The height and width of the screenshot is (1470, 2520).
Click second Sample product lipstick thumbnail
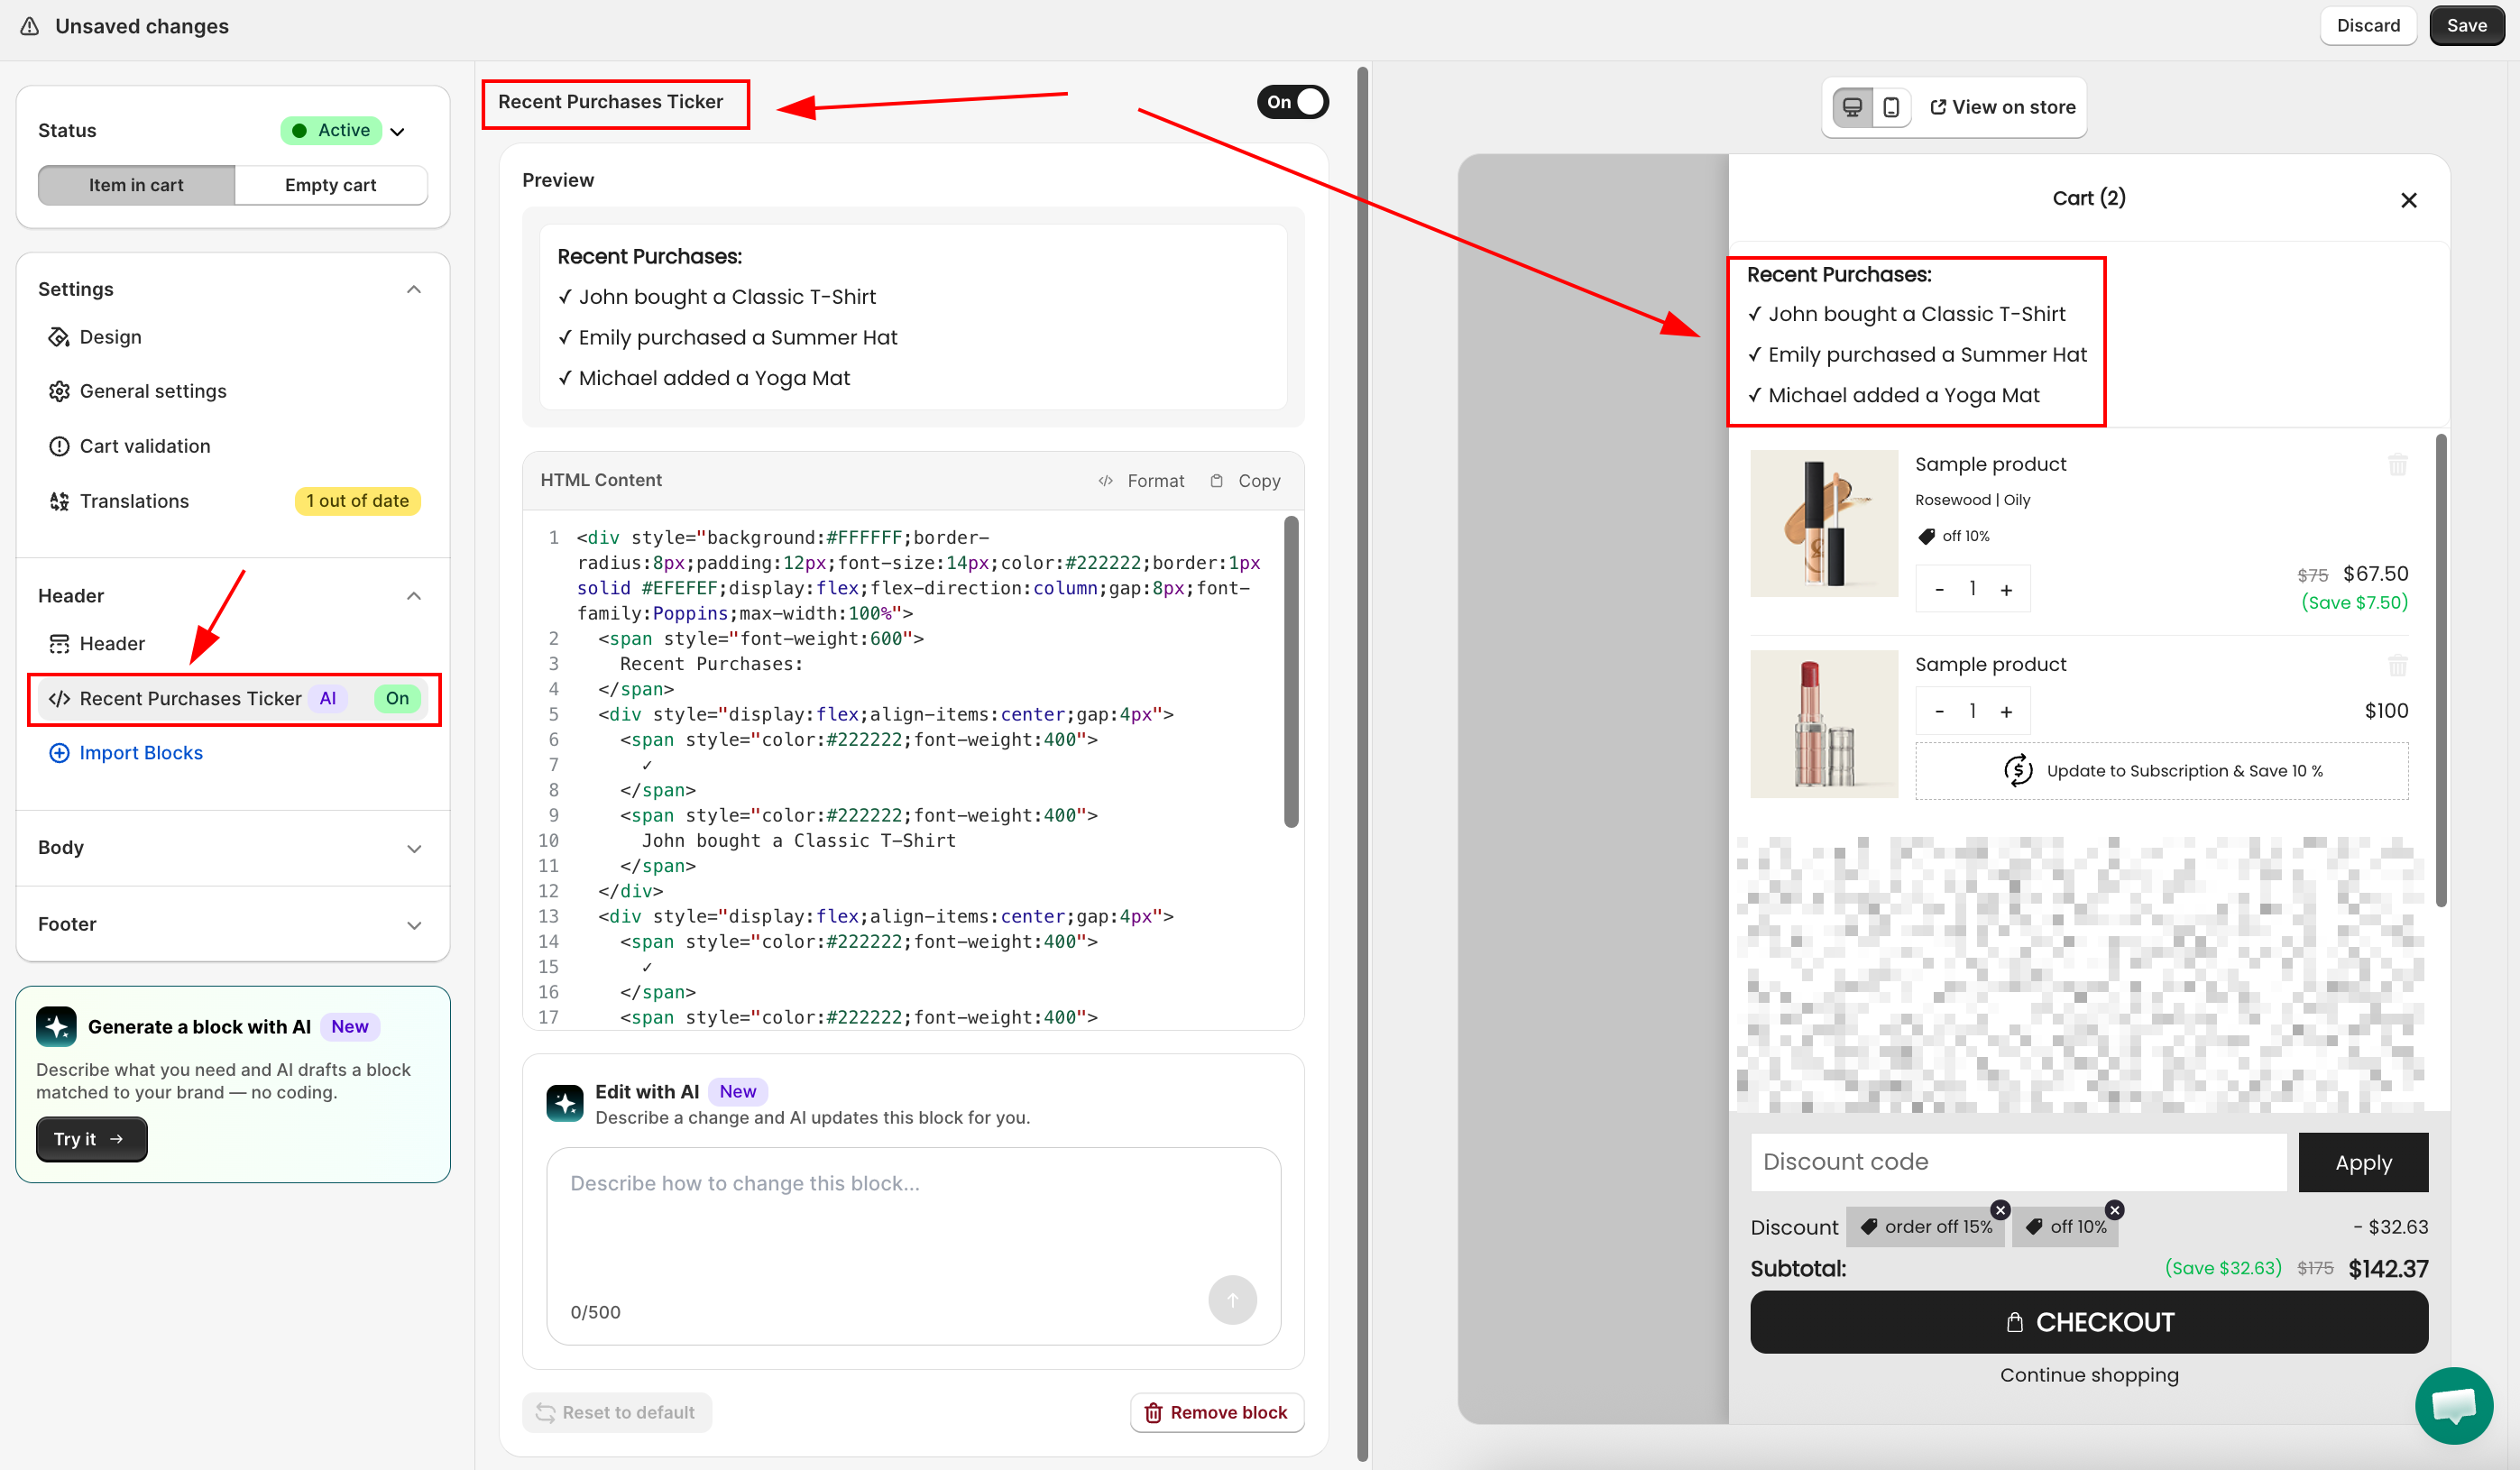click(x=1823, y=724)
